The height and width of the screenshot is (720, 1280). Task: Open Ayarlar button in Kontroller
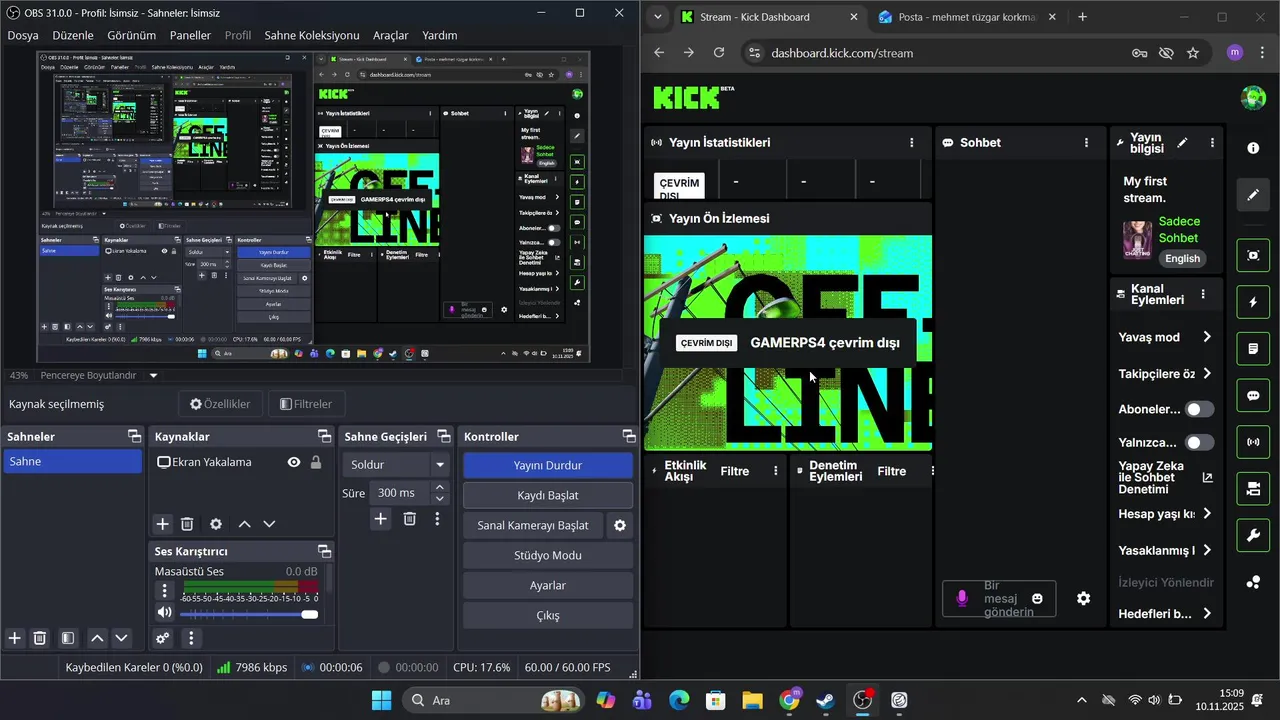pos(548,585)
